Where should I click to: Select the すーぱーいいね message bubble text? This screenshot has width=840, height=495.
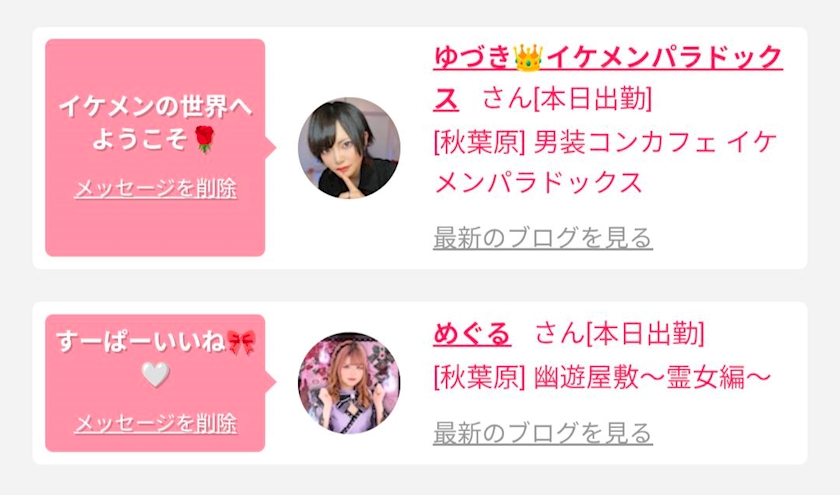[x=155, y=357]
